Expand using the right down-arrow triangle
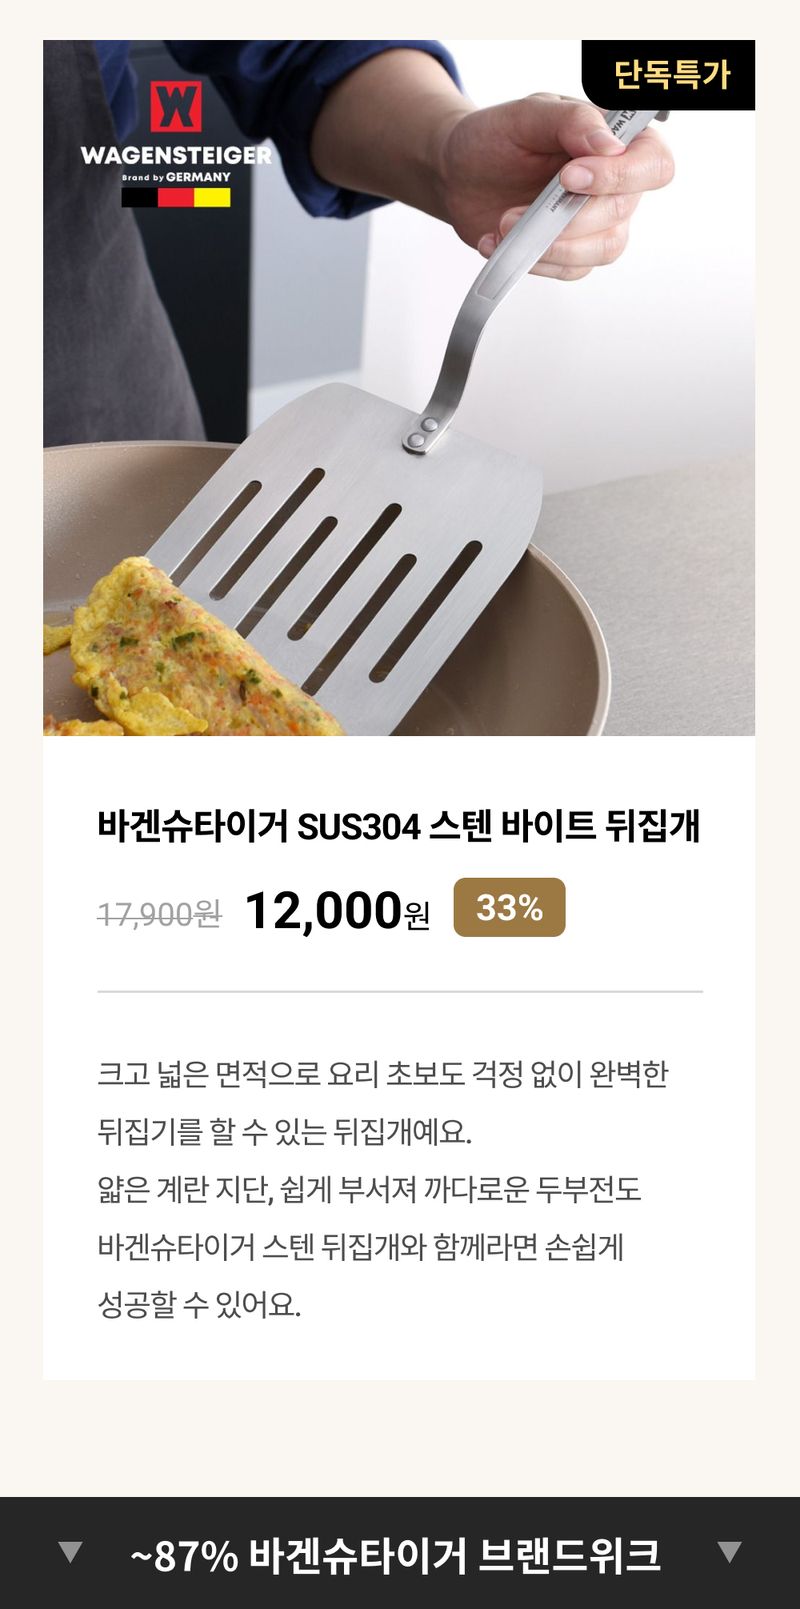Viewport: 800px width, 1609px height. (730, 1552)
